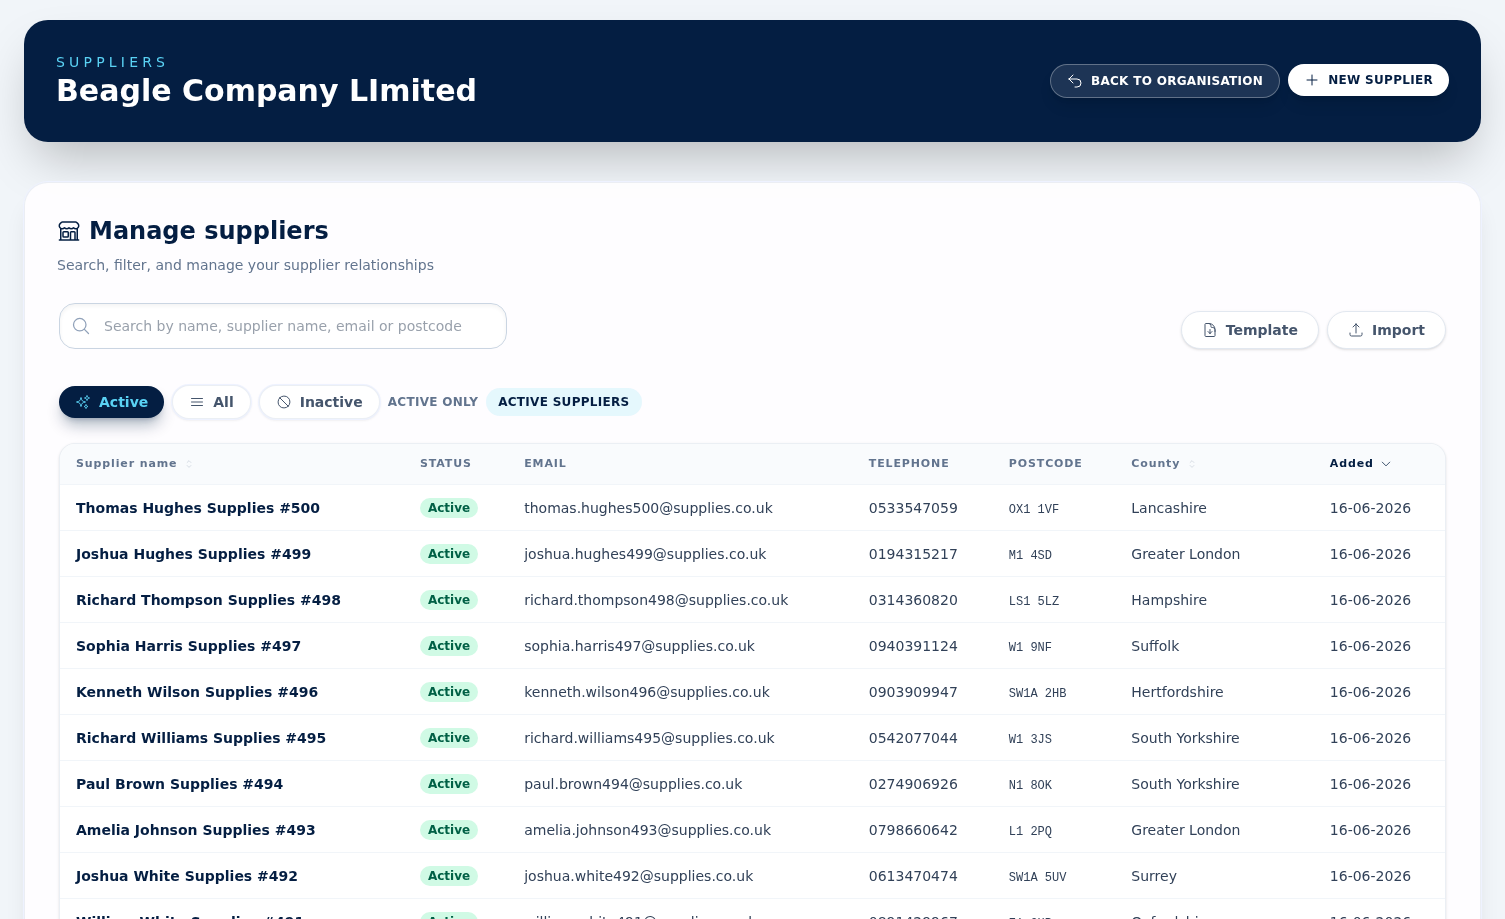Sort by Supplier name column
This screenshot has height=919, width=1505.
(x=134, y=463)
